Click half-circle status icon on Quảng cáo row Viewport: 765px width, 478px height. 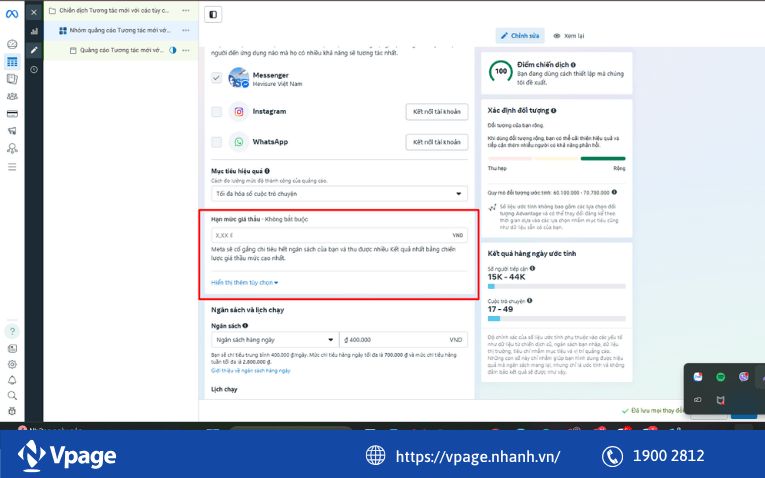[x=172, y=50]
